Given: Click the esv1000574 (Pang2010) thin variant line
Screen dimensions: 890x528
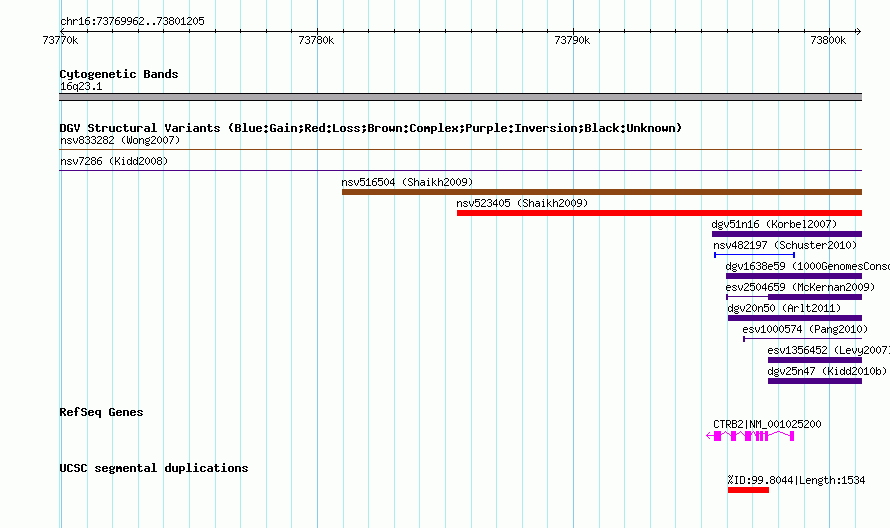Looking at the screenshot, I should pos(803,339).
